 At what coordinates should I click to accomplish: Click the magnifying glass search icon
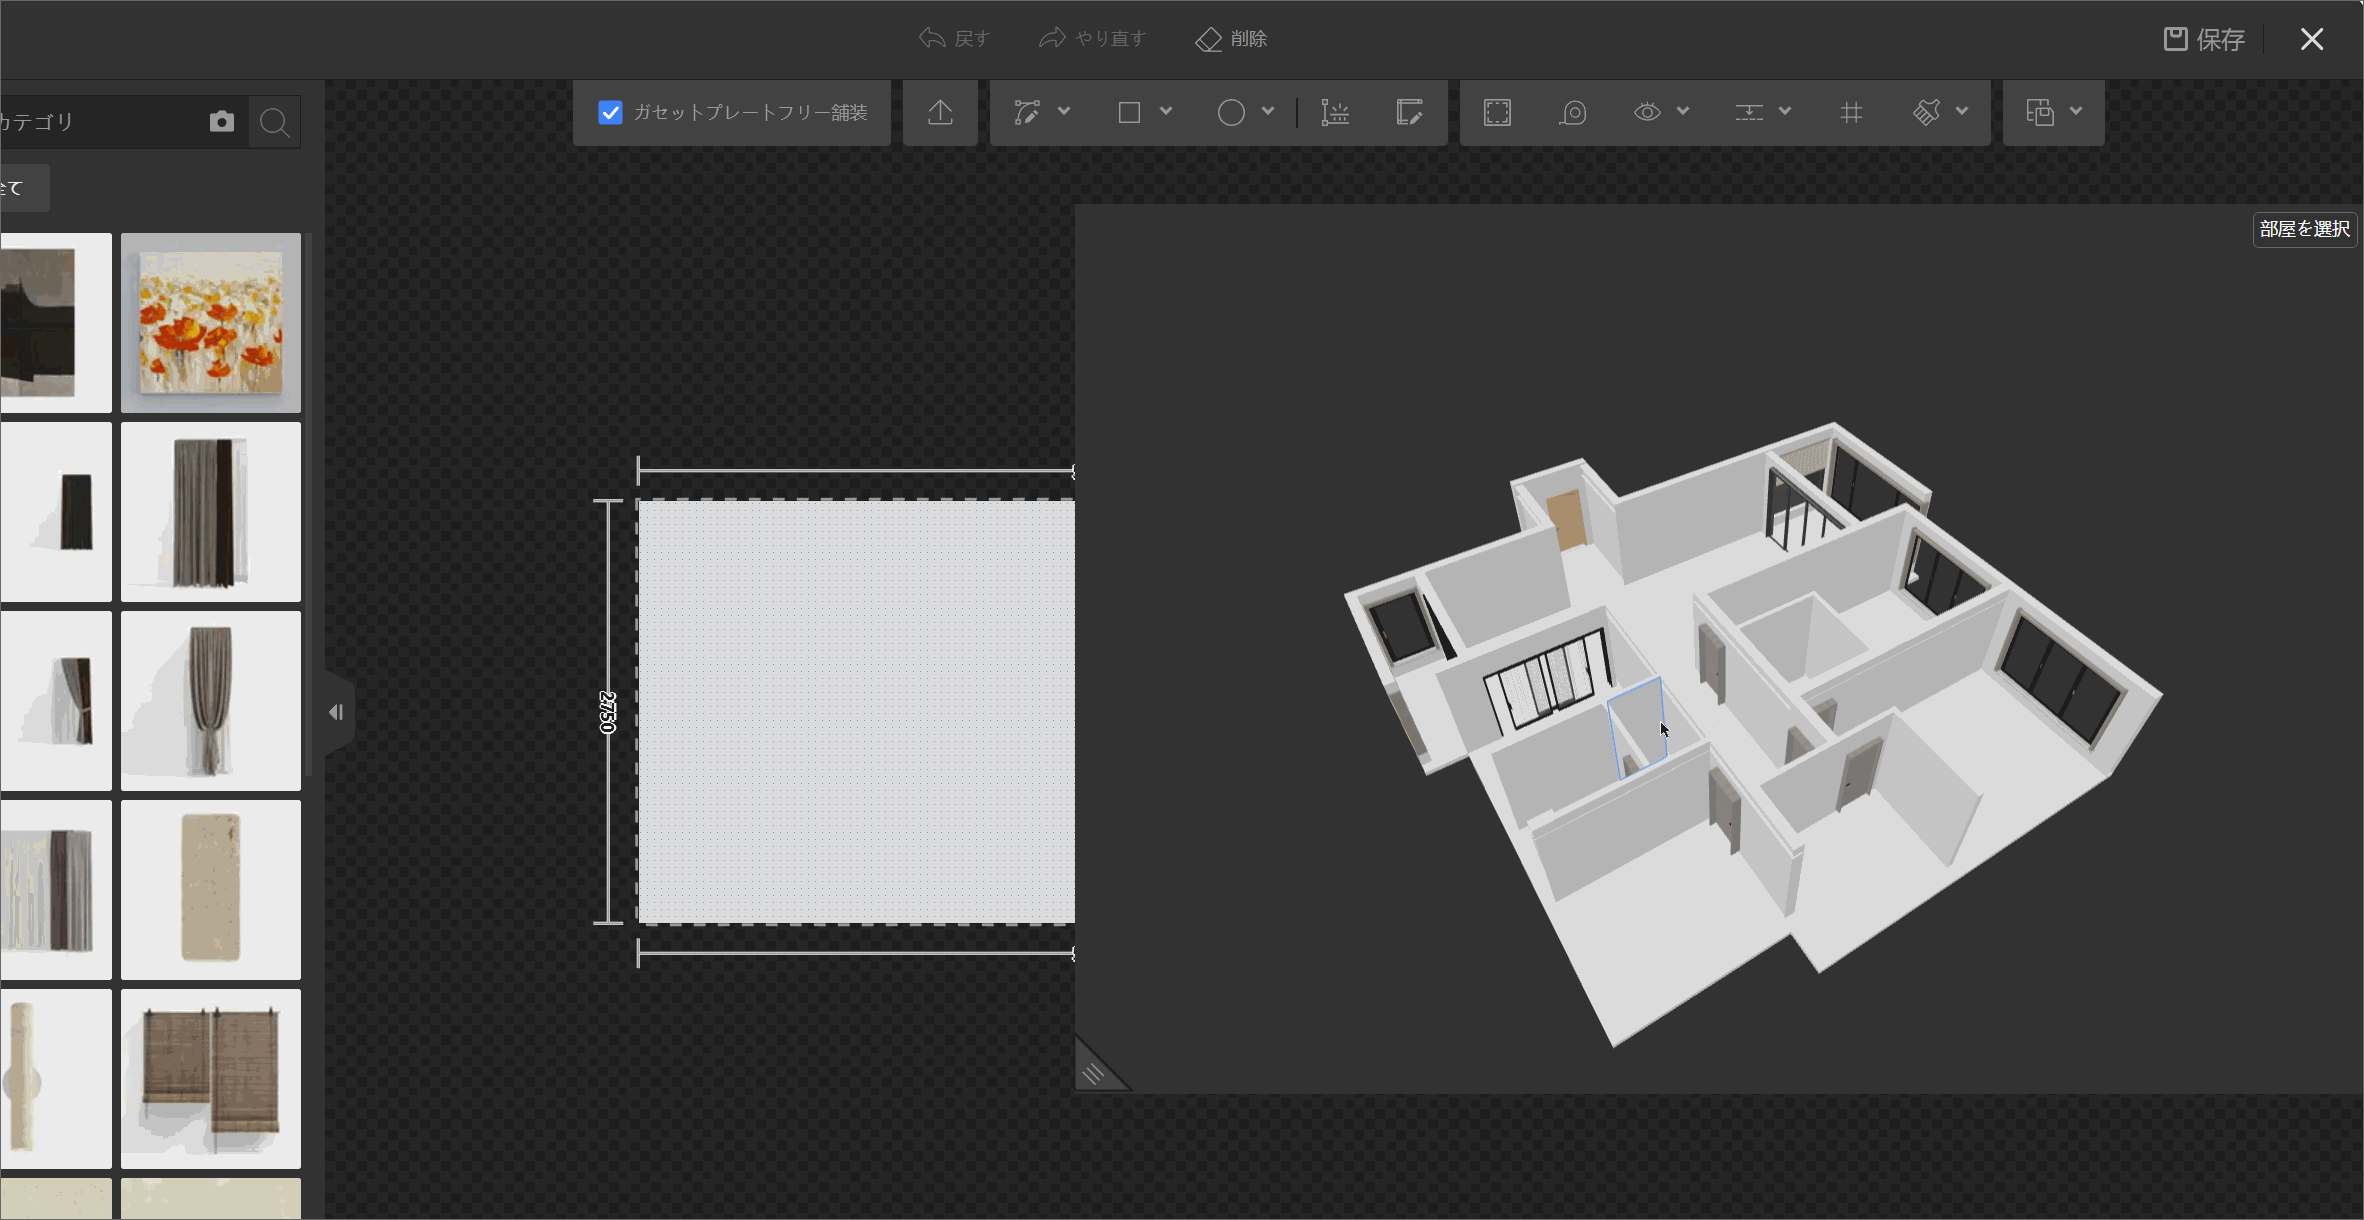coord(274,122)
